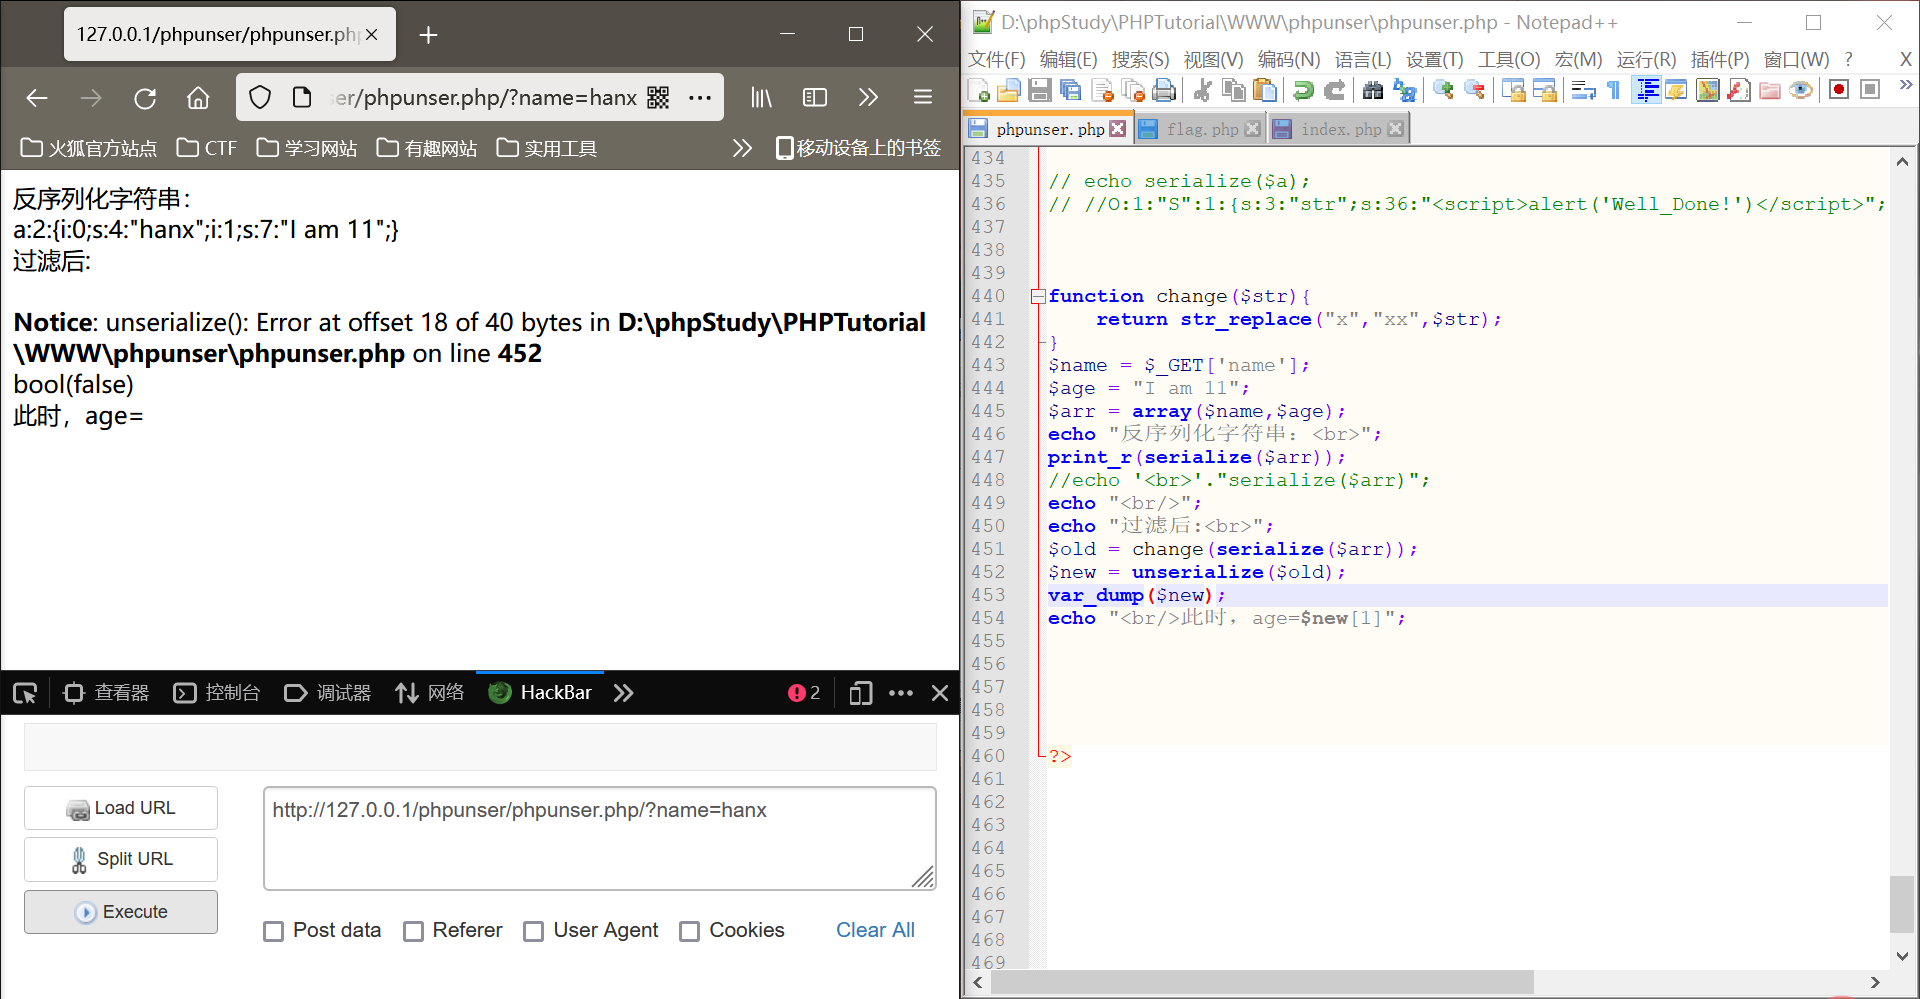The image size is (1920, 999).
Task: Close the phpunser.php tab
Action: click(1118, 129)
